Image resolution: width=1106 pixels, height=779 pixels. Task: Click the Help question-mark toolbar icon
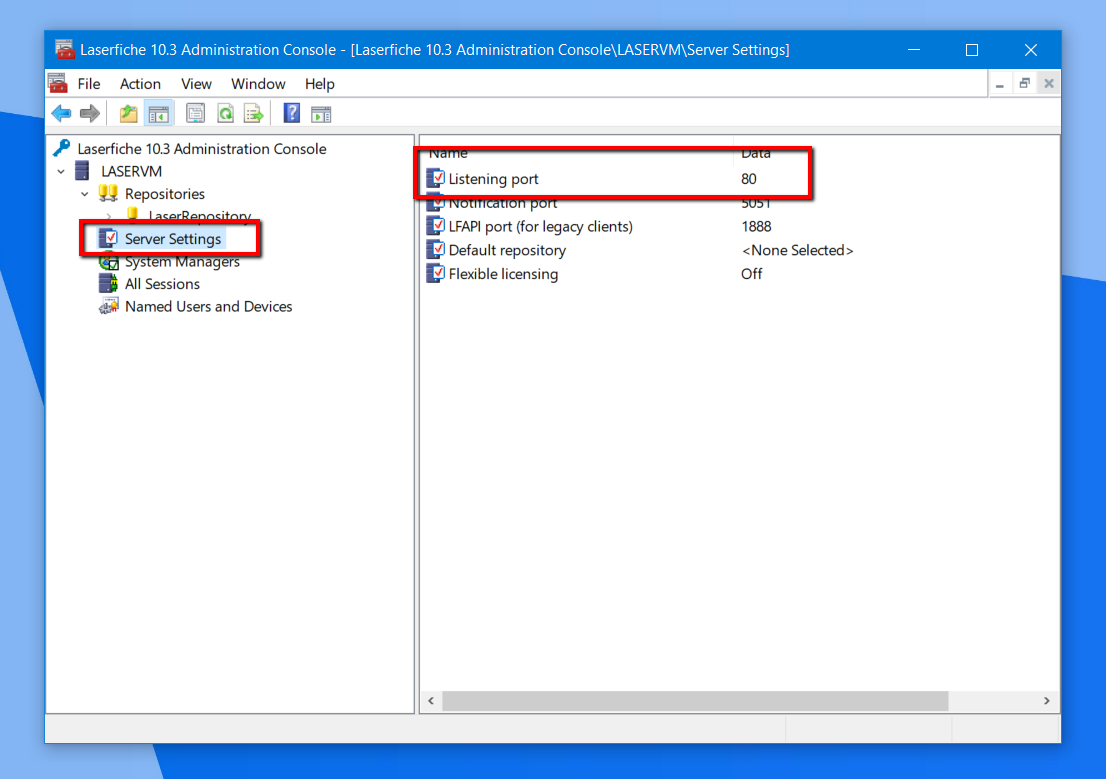point(292,113)
